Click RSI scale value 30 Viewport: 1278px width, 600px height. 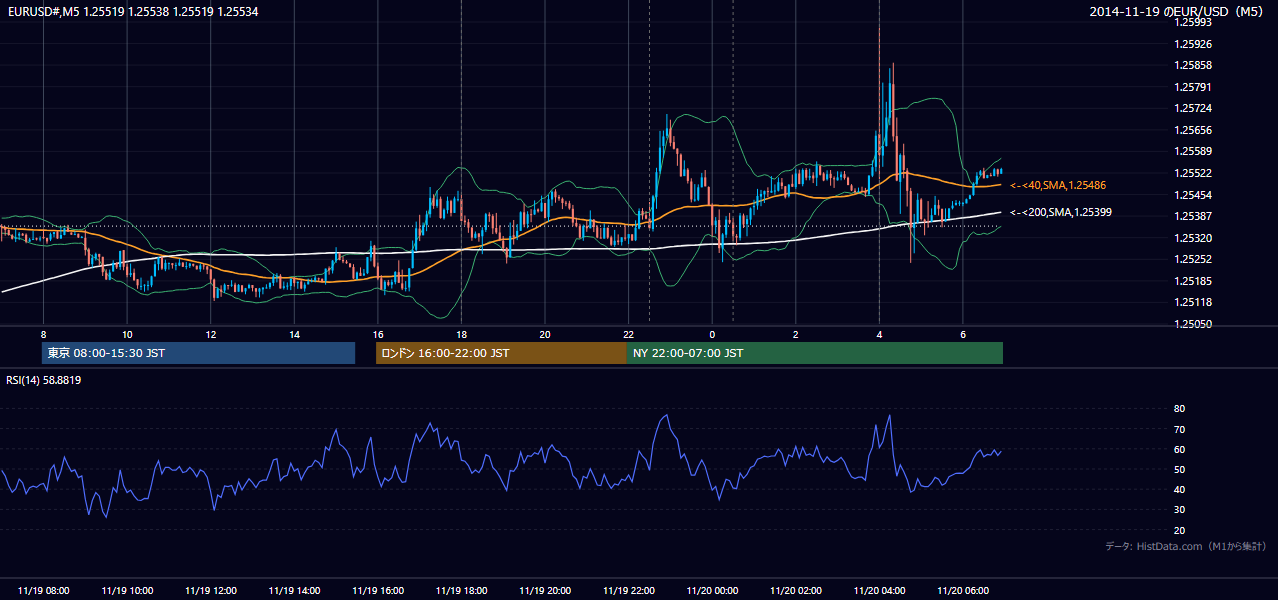1179,510
